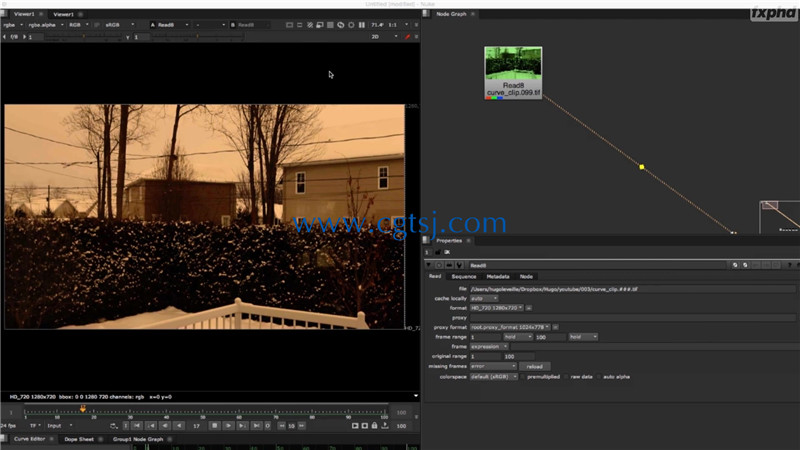Open the colorspace default (sRGB) dropdown
The image size is (800, 450).
coord(494,377)
